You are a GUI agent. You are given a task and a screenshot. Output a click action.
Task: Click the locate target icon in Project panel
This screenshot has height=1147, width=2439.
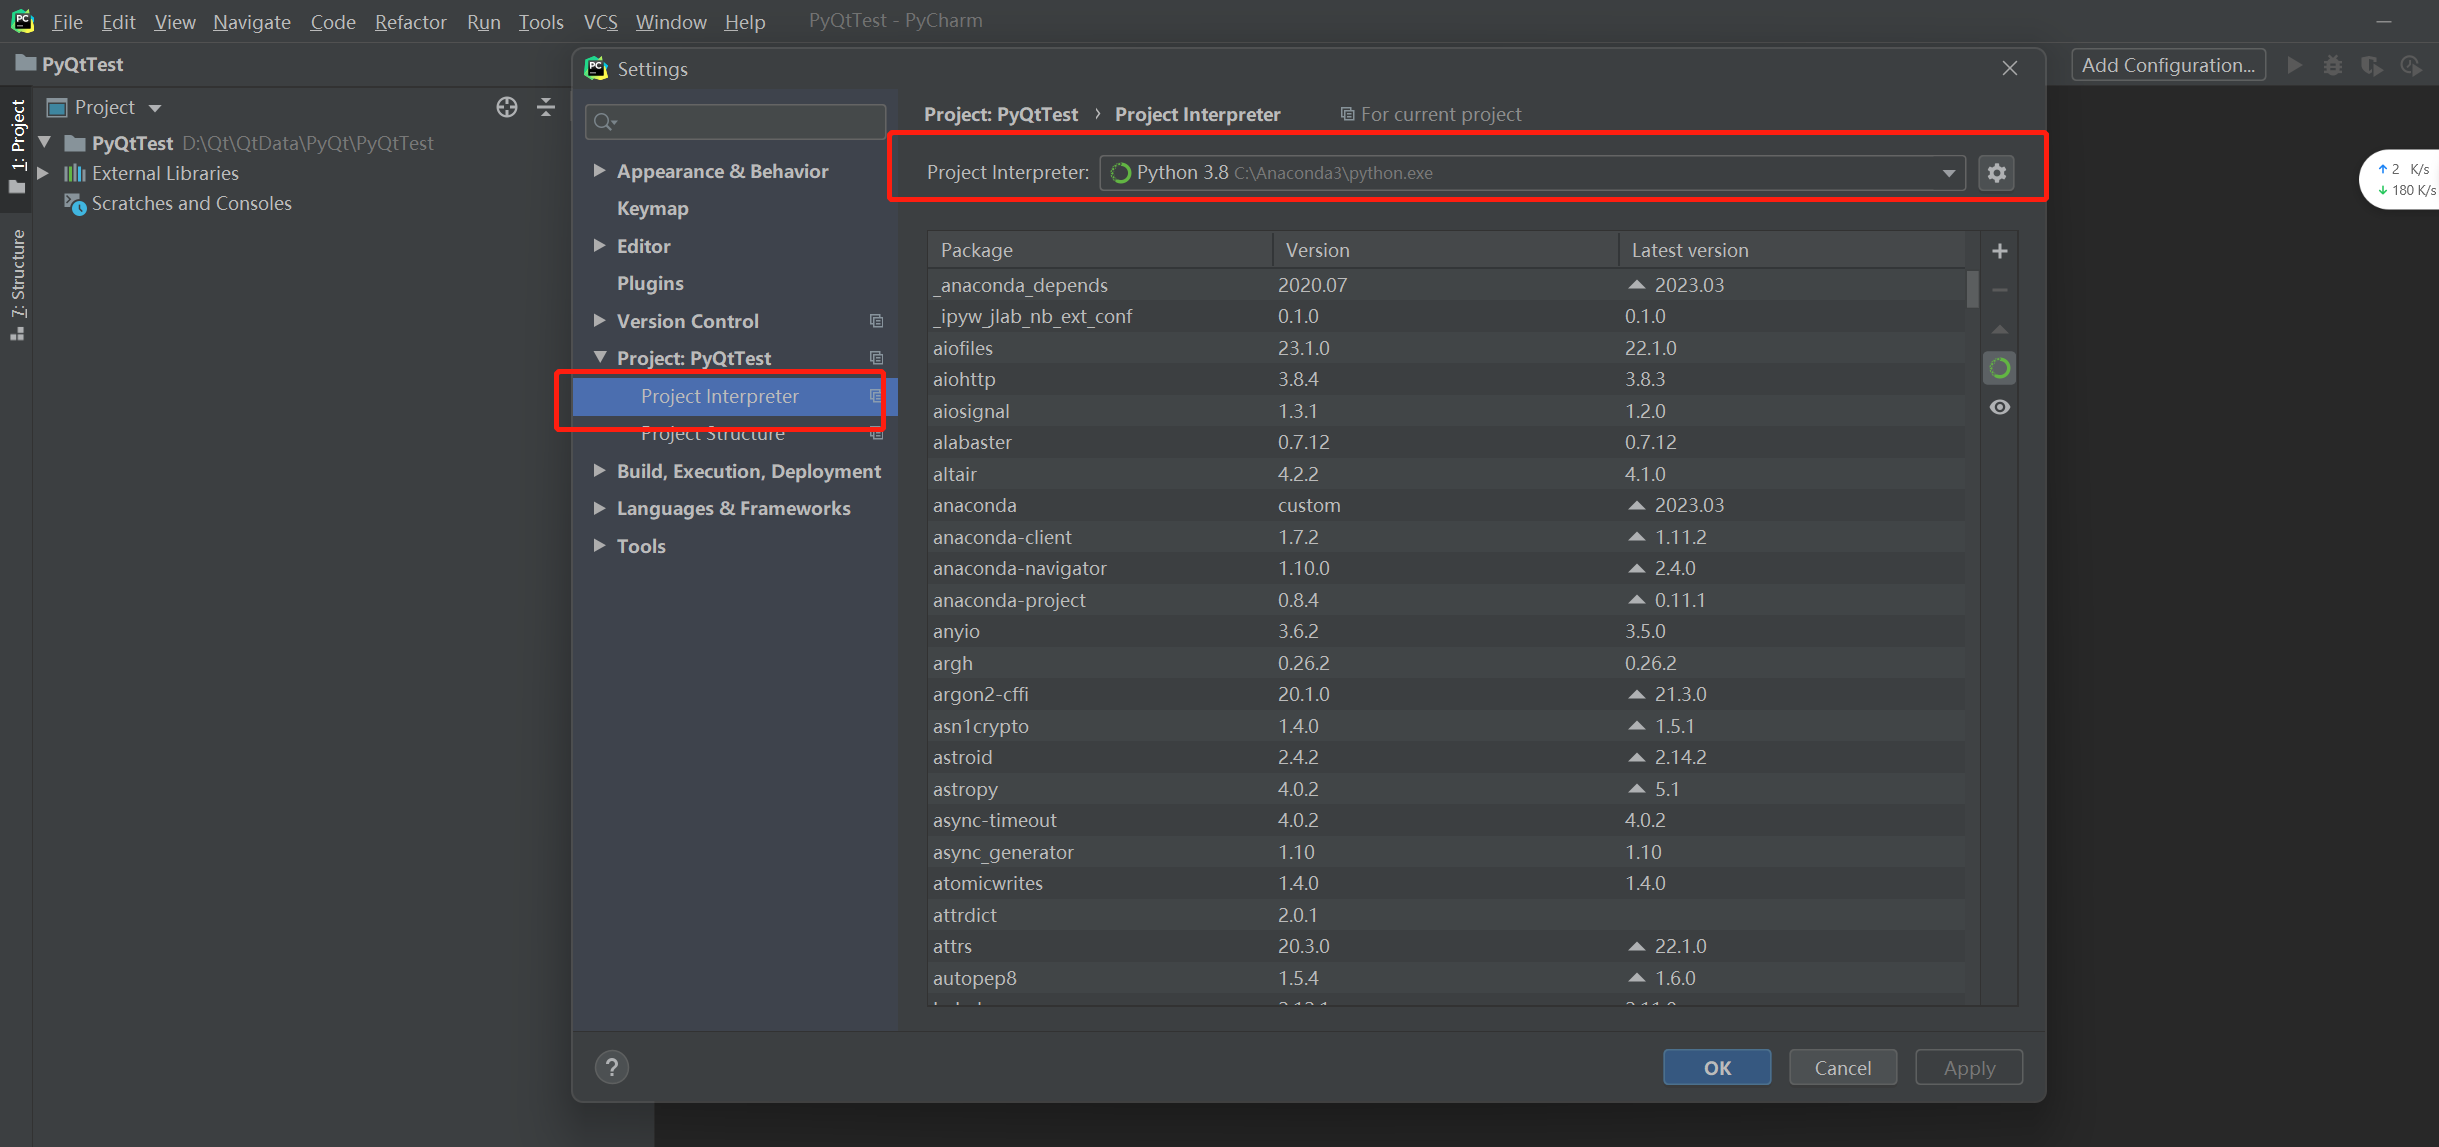507,107
